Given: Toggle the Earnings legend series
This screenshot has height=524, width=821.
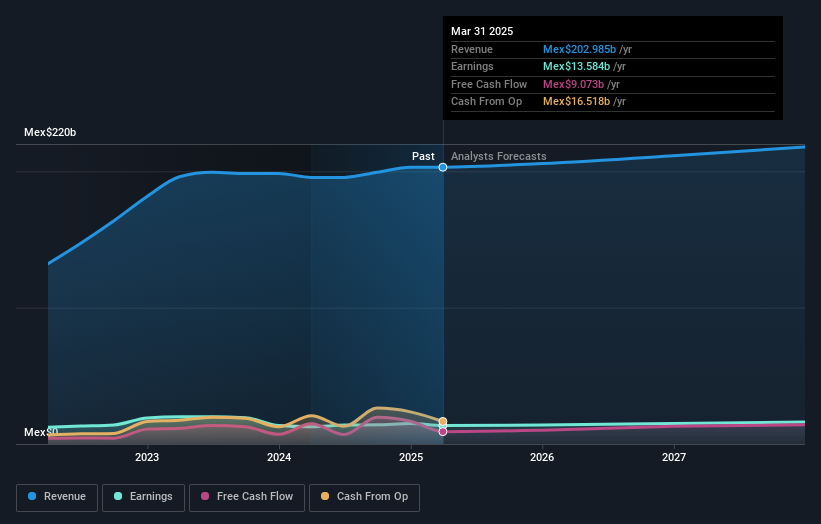Looking at the screenshot, I should [143, 497].
